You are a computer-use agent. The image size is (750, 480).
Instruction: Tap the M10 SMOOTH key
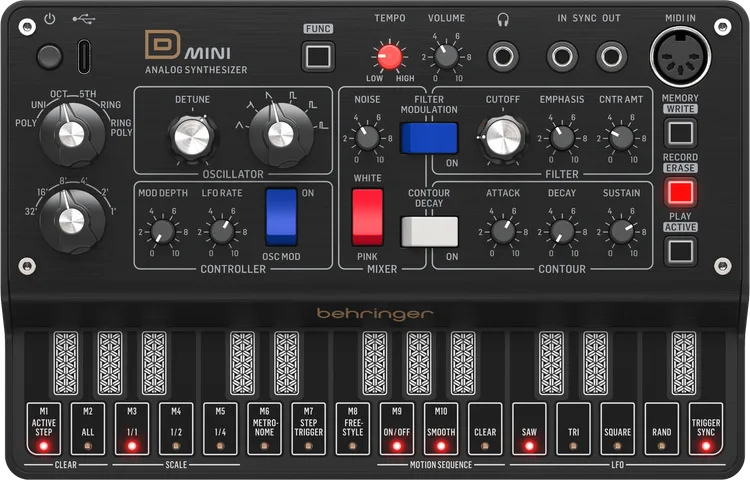tap(441, 429)
